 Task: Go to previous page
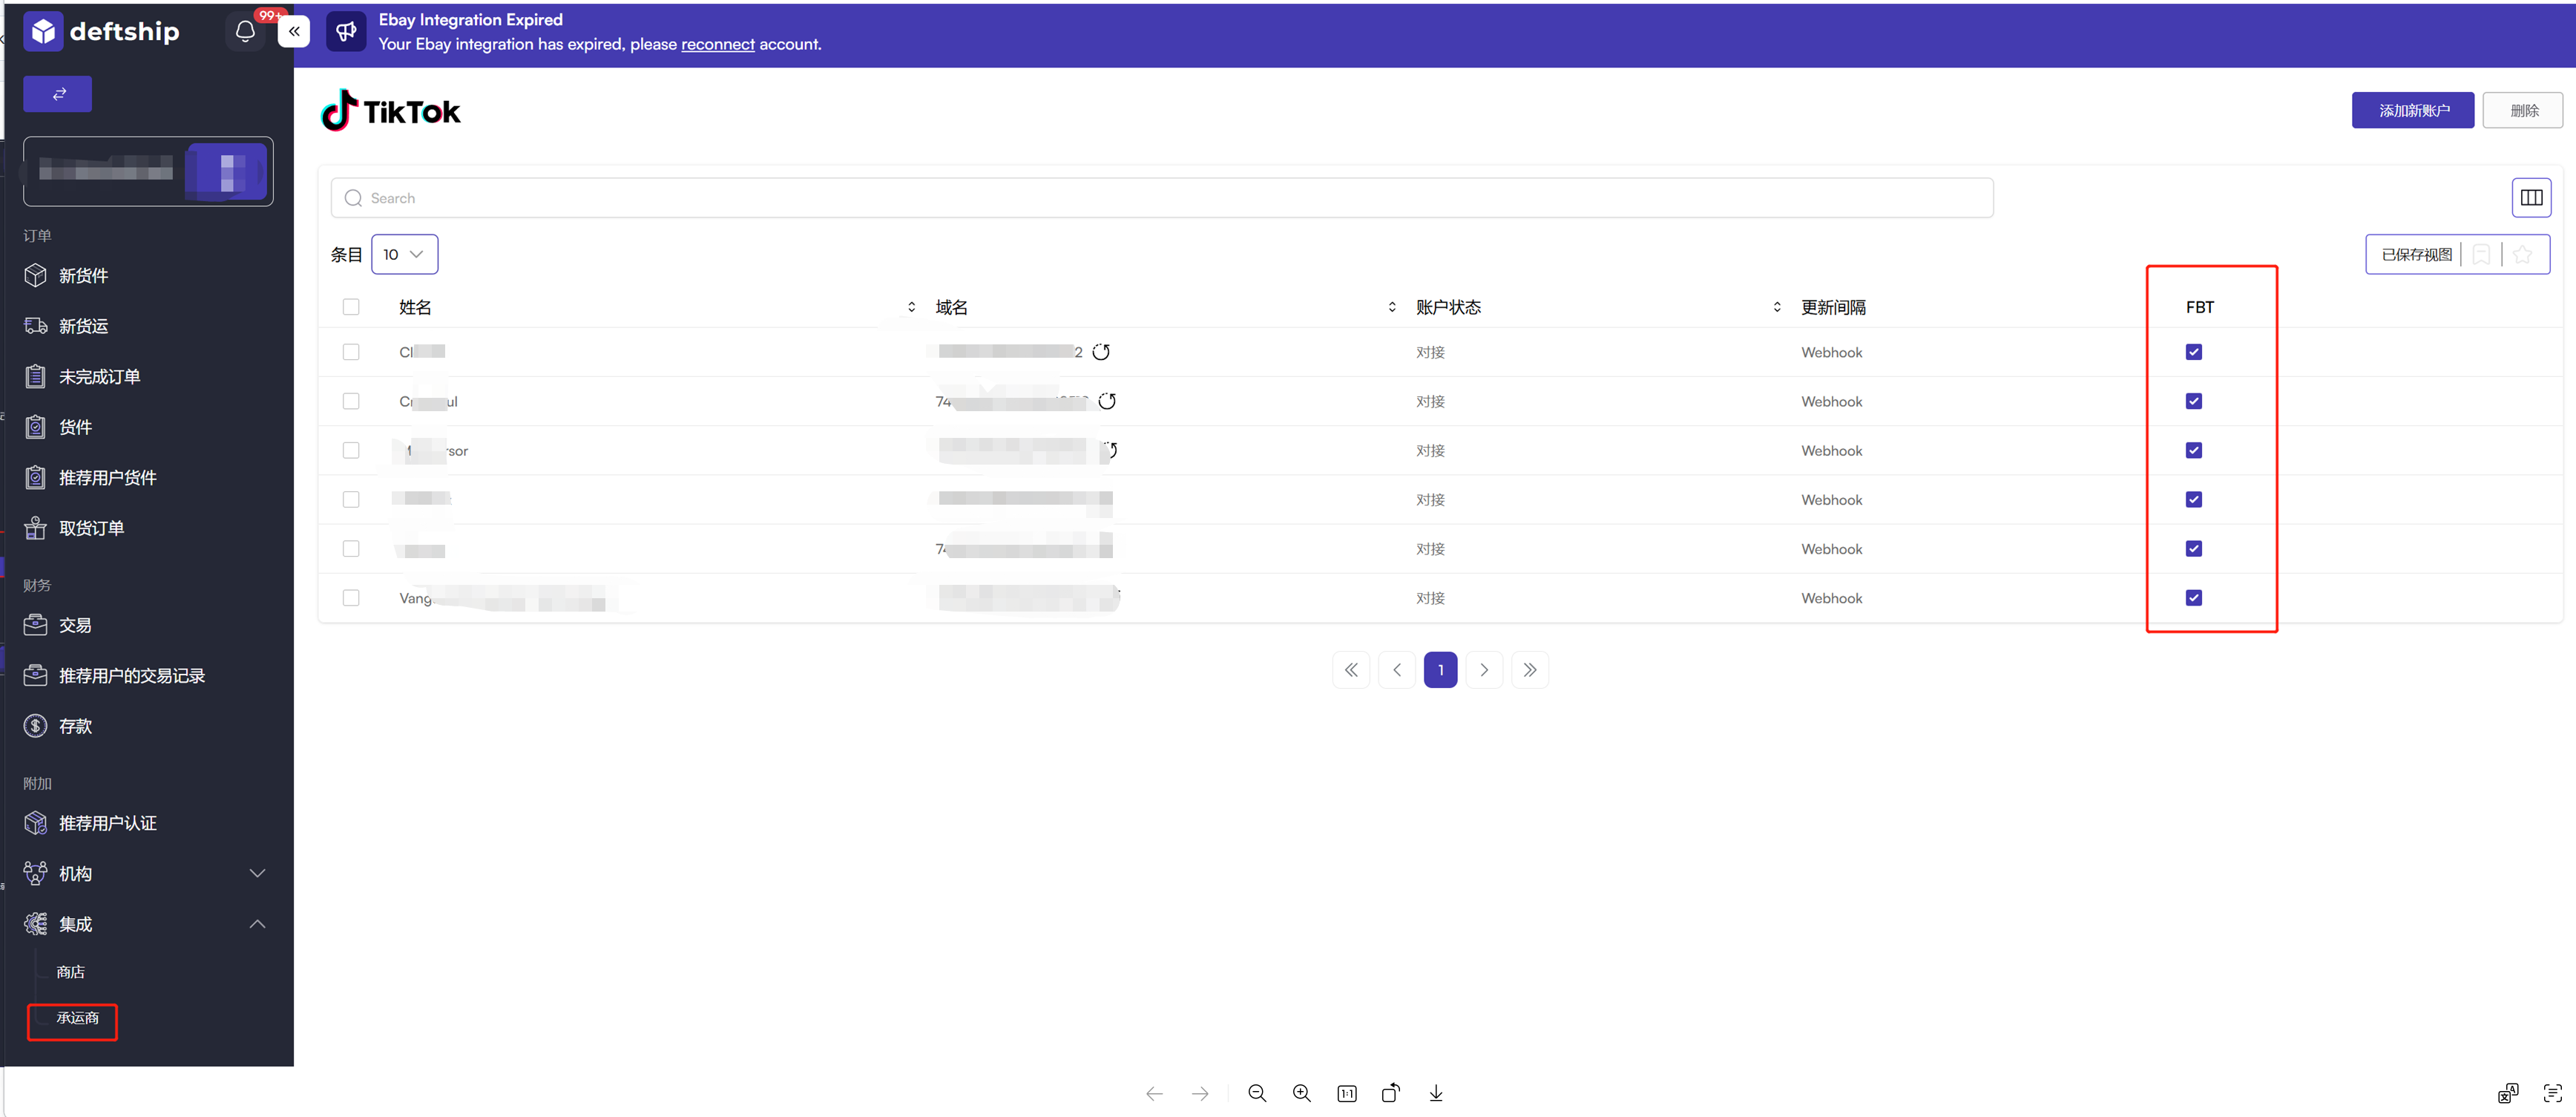1397,670
